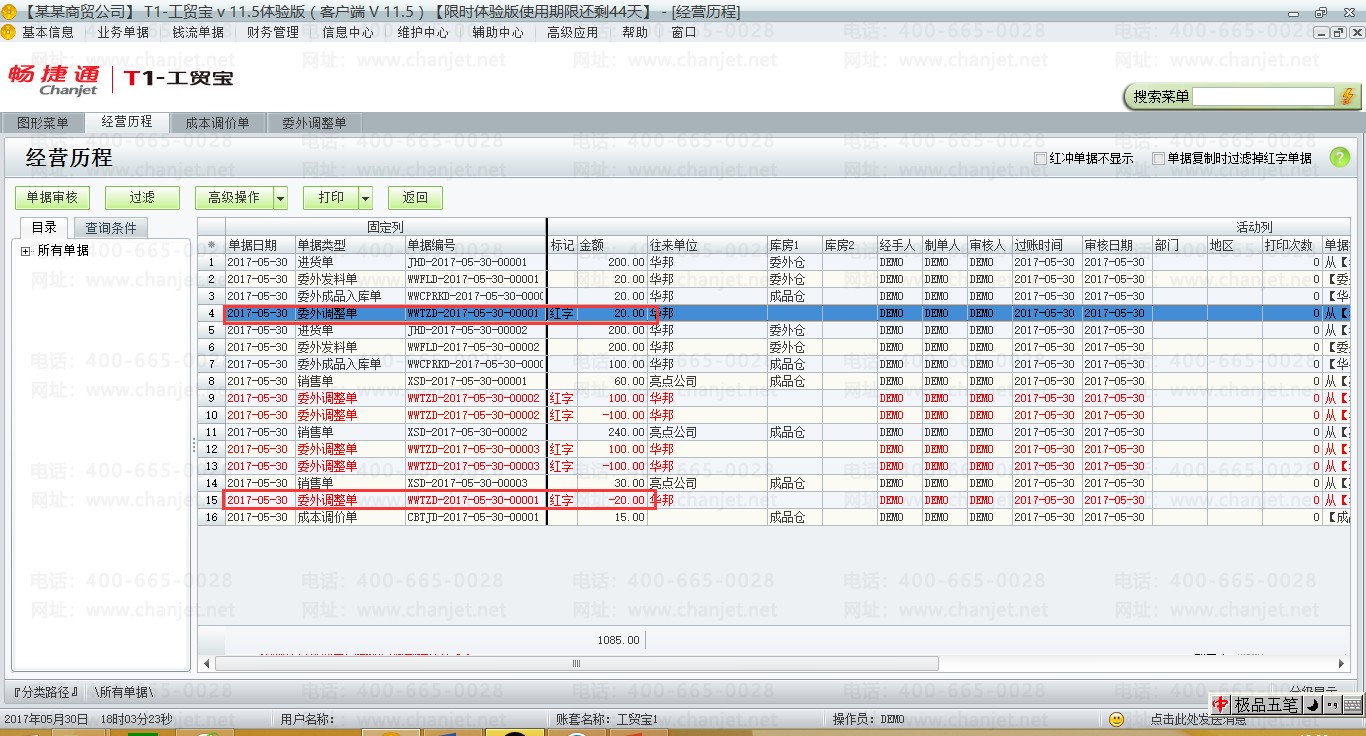Click inside the 搜索菜单 input field

1263,97
